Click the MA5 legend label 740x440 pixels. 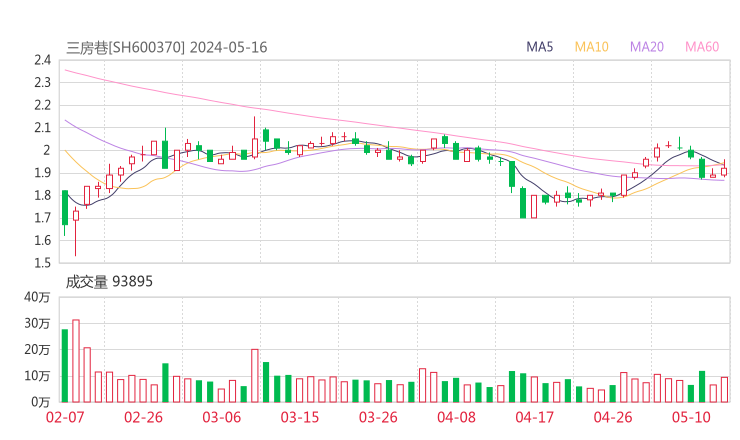539,47
